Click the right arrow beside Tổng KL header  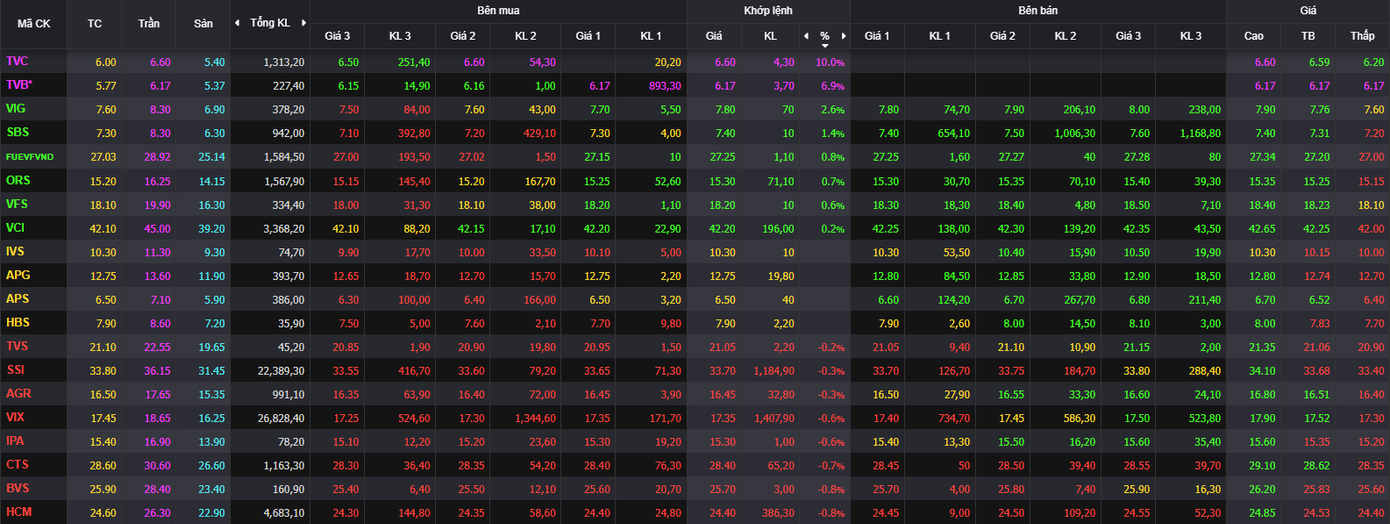tap(302, 22)
